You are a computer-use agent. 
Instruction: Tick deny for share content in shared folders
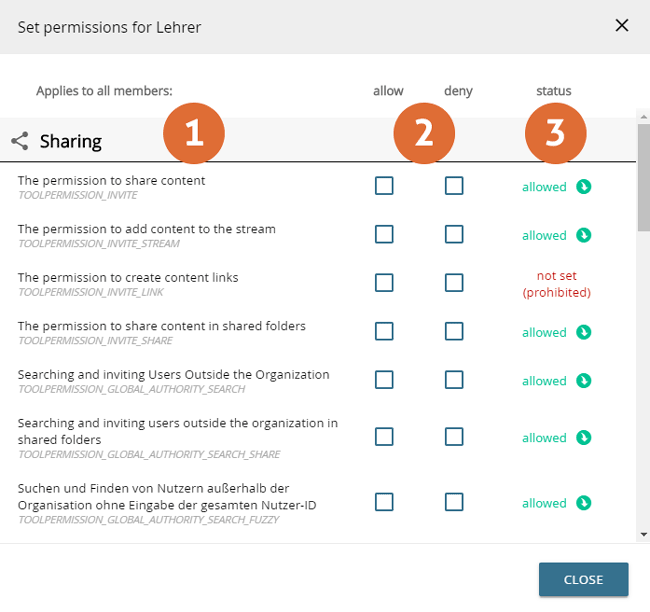454,331
